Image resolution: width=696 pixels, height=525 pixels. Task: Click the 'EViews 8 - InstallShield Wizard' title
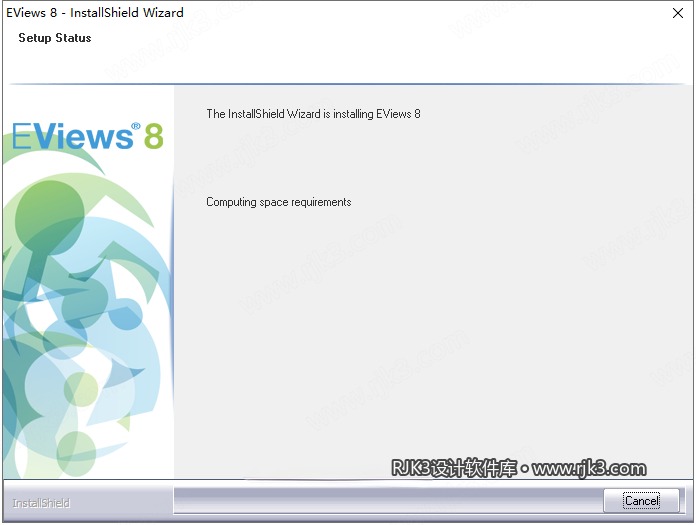95,12
